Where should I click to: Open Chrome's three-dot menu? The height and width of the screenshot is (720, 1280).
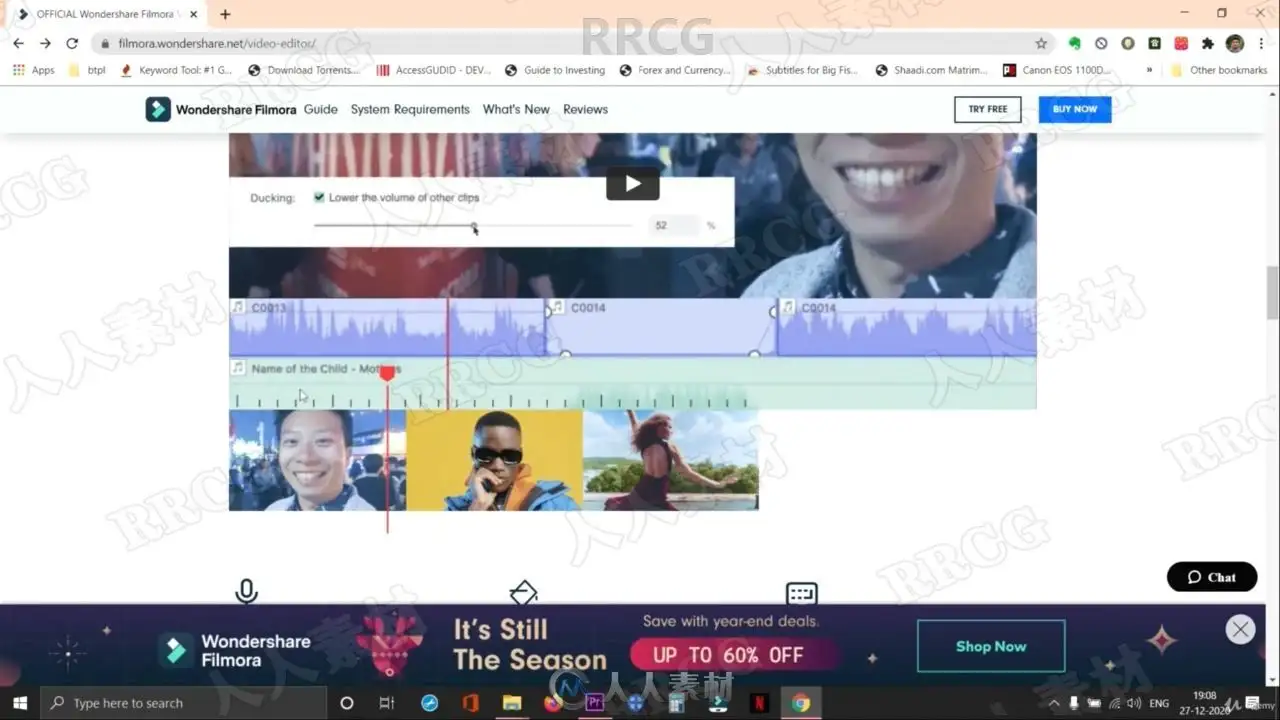(x=1262, y=43)
